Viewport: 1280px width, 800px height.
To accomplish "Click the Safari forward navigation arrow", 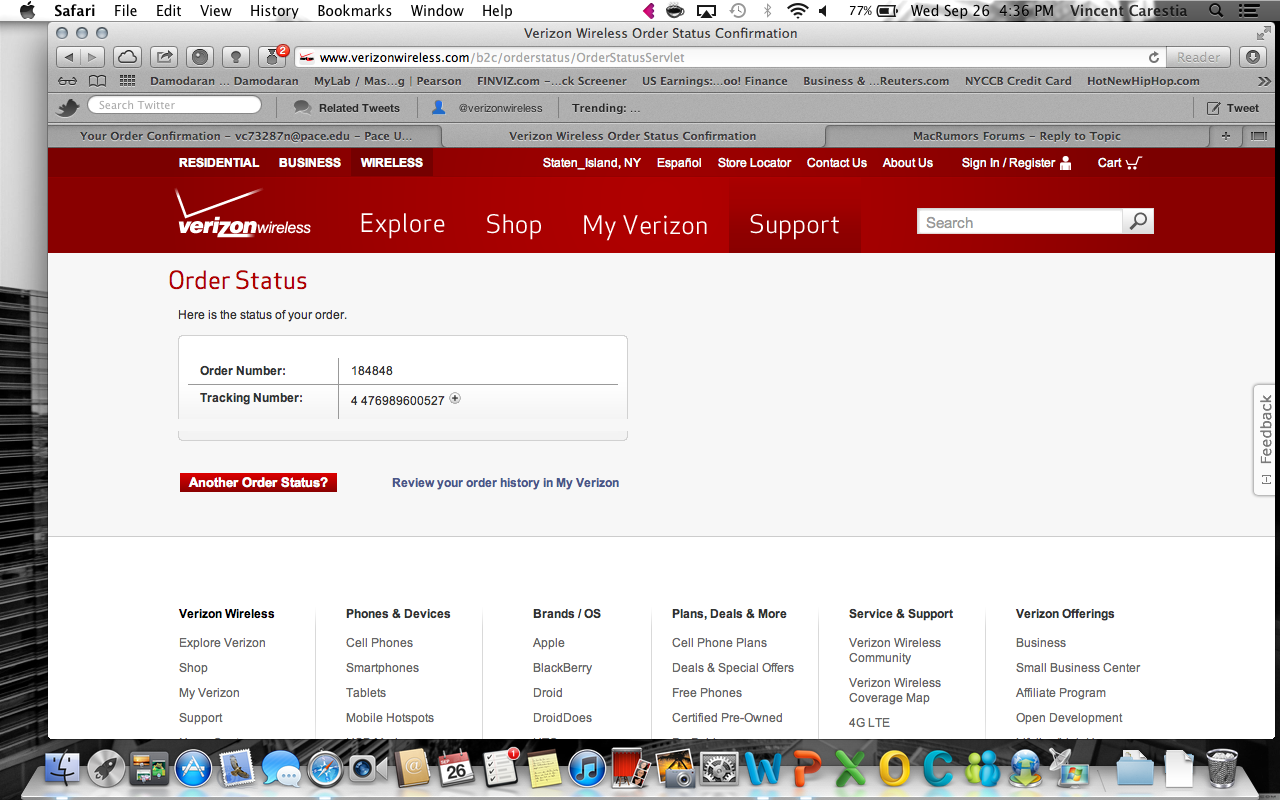I will (x=92, y=57).
